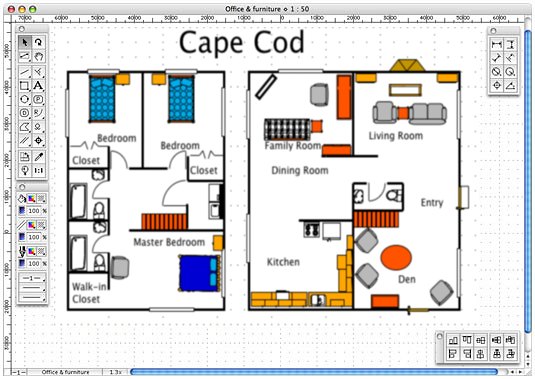Select the text tool A
Viewport: 535px width, 379px height.
39,85
